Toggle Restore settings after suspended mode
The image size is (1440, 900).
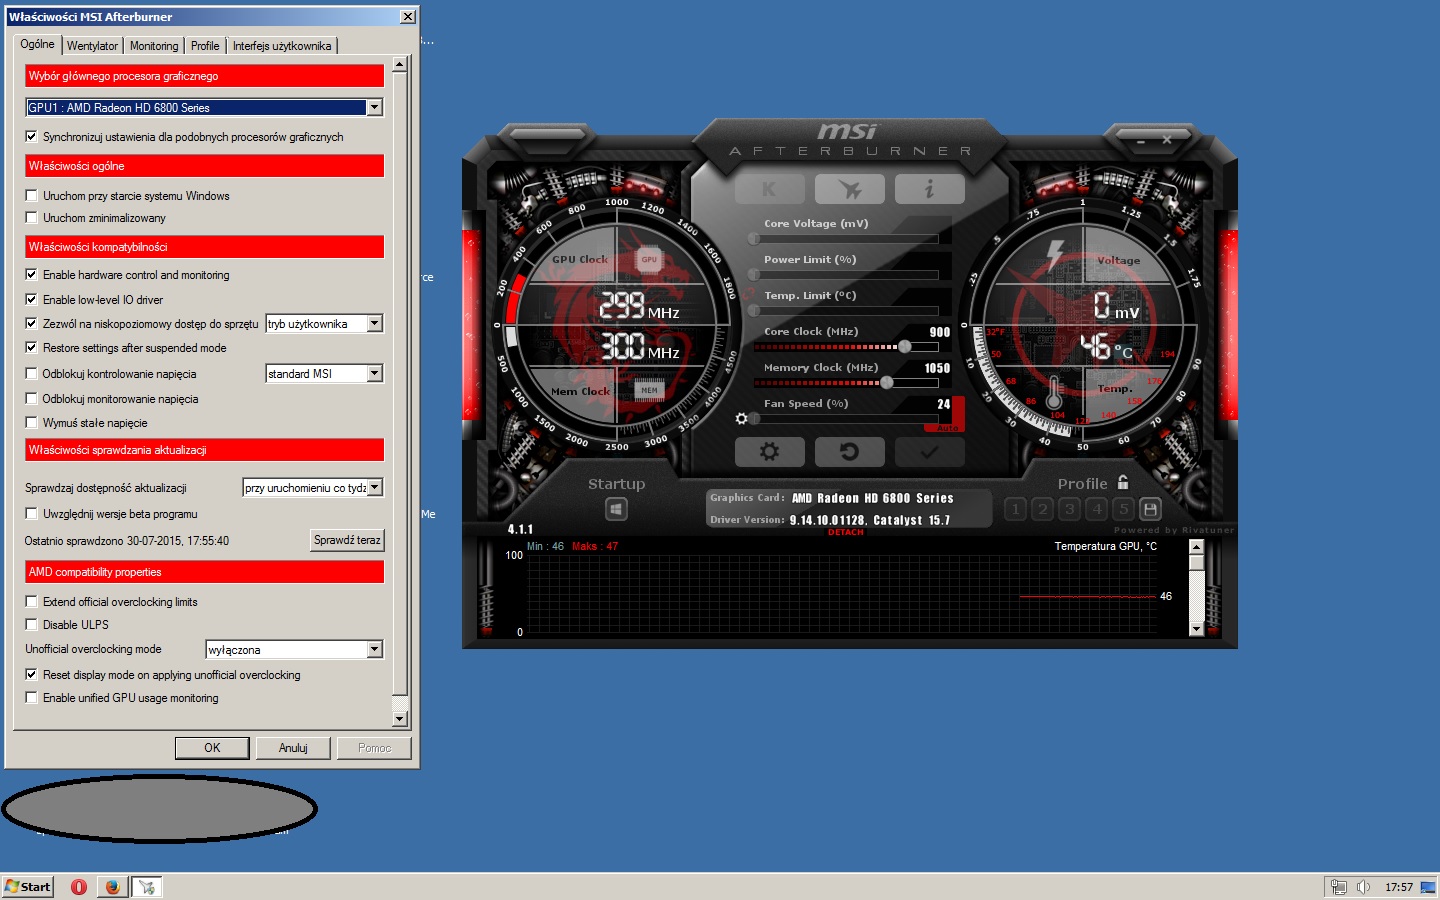click(x=31, y=347)
